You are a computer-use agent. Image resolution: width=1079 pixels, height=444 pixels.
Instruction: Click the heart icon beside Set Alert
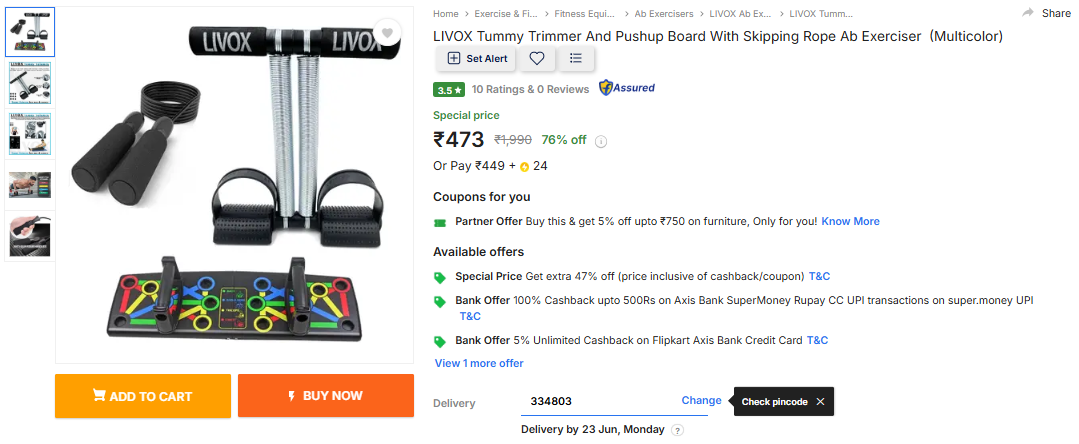(537, 59)
